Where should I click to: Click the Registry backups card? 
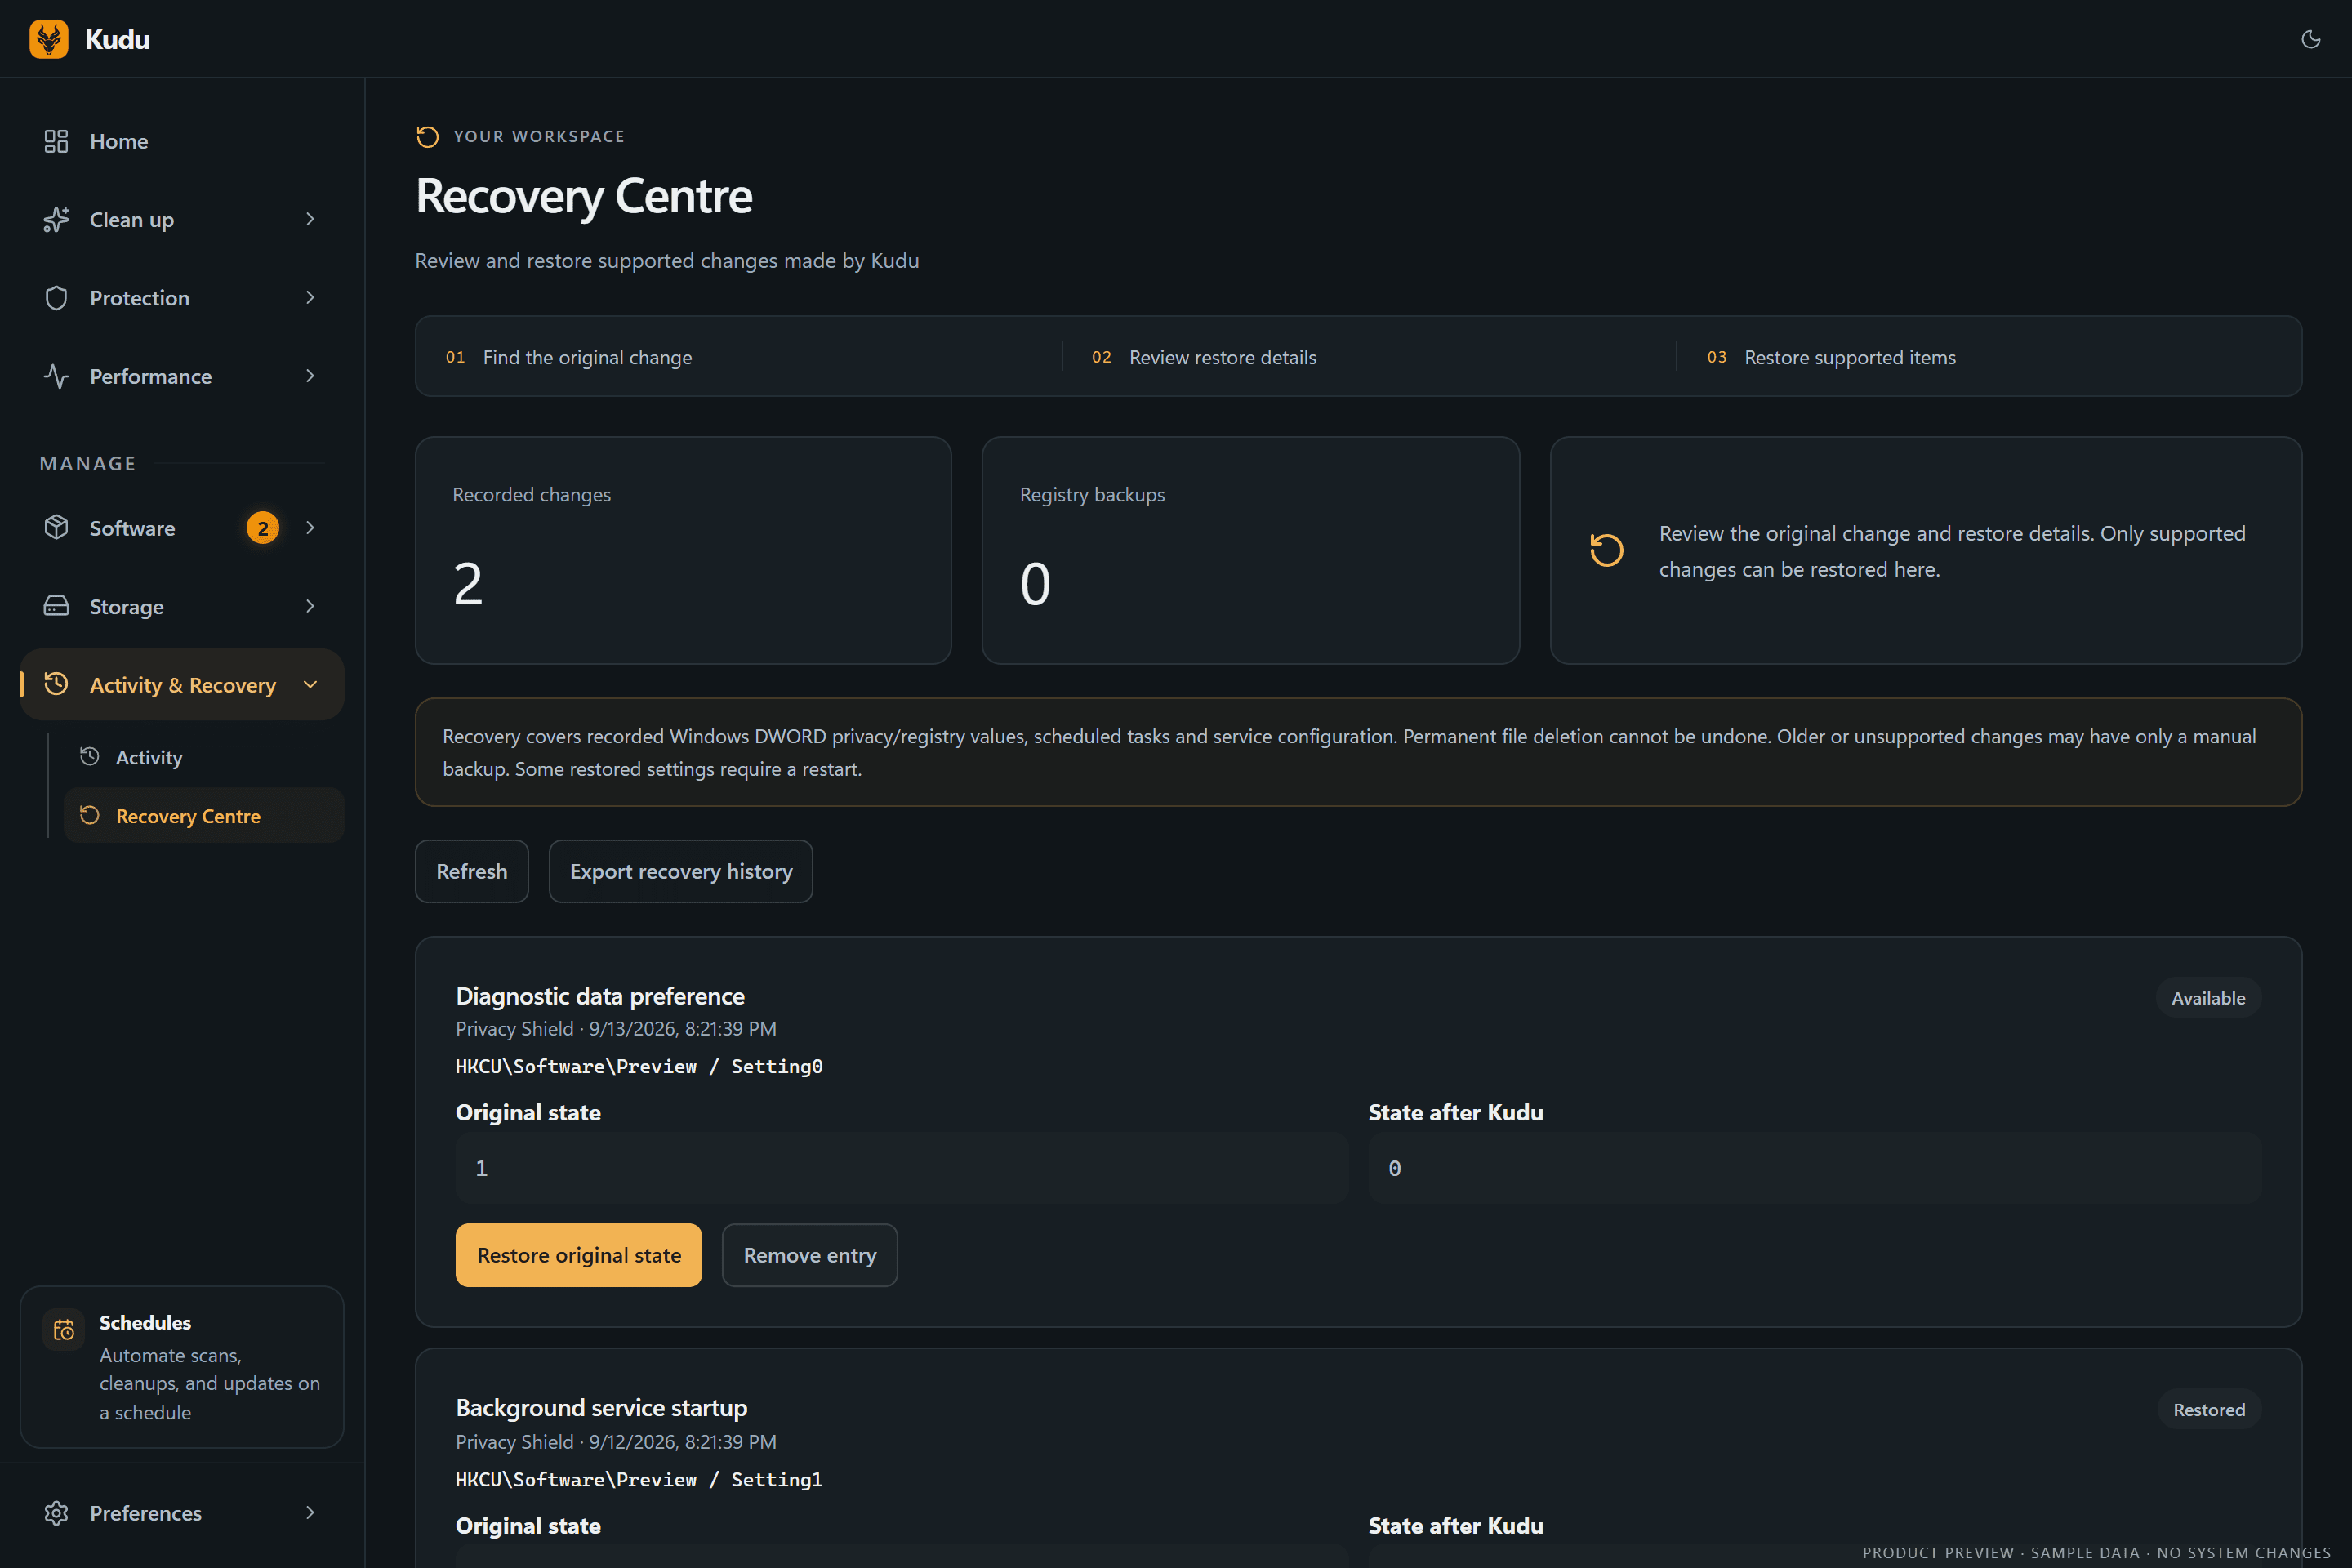pyautogui.click(x=1251, y=550)
